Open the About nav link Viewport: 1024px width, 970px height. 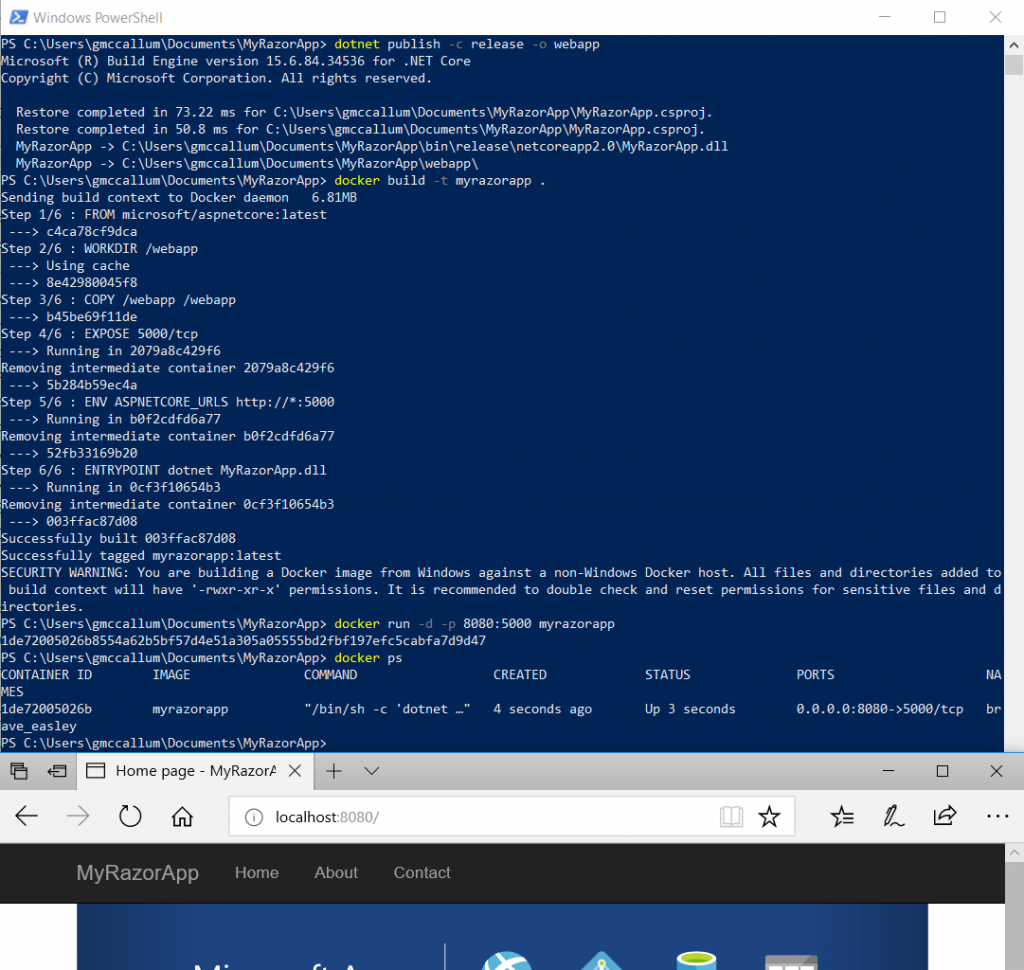click(336, 873)
